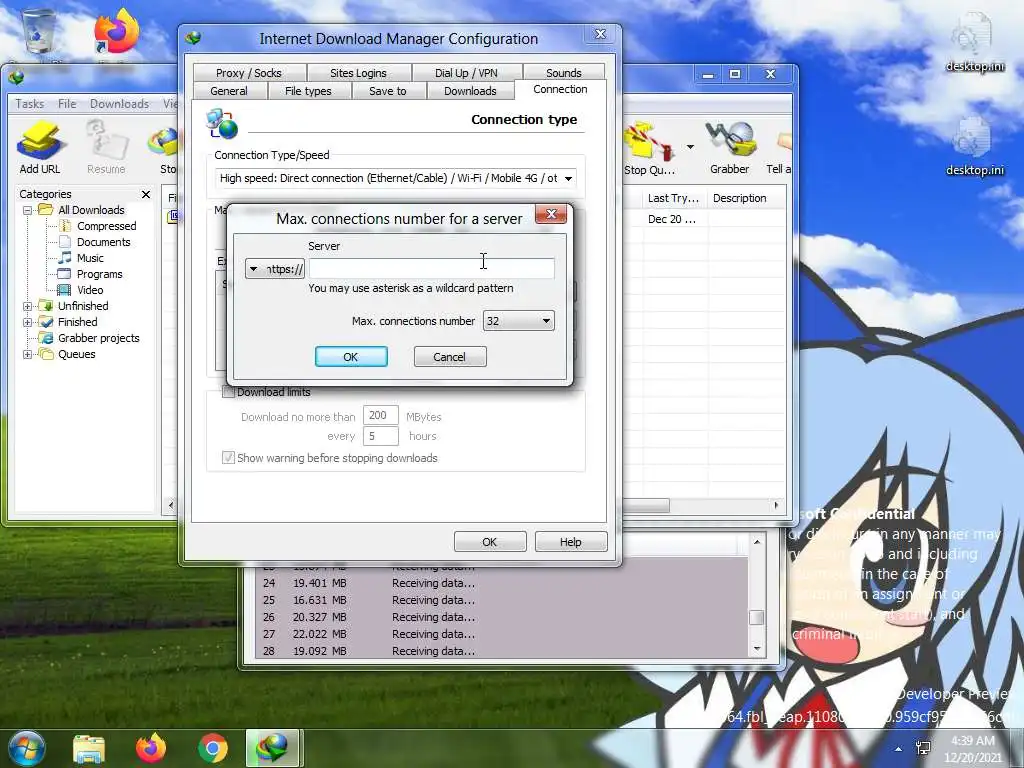Select Grabber projects in the tree

pos(99,338)
